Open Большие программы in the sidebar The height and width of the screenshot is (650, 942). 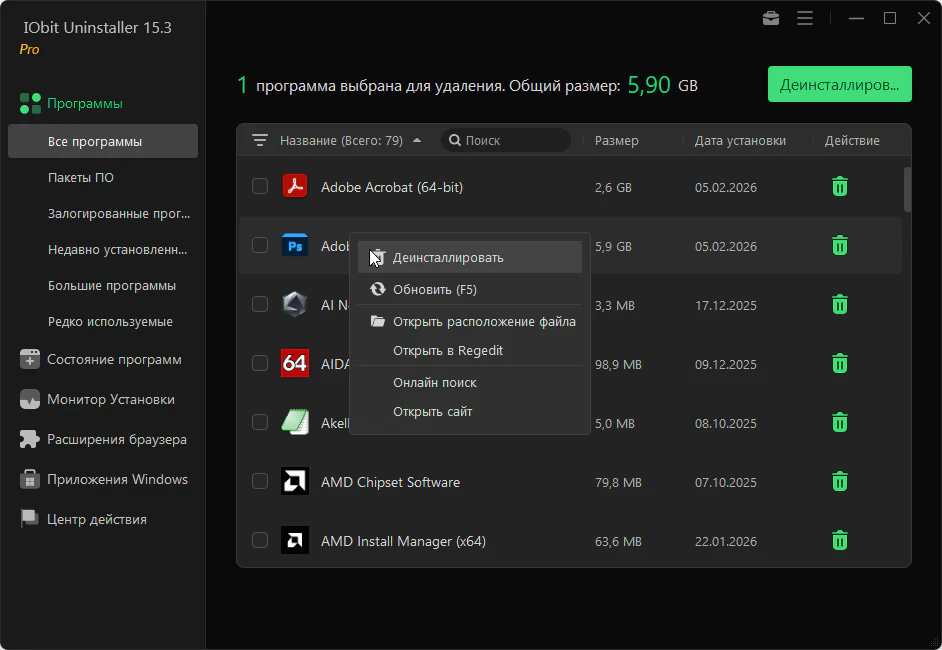click(x=111, y=285)
